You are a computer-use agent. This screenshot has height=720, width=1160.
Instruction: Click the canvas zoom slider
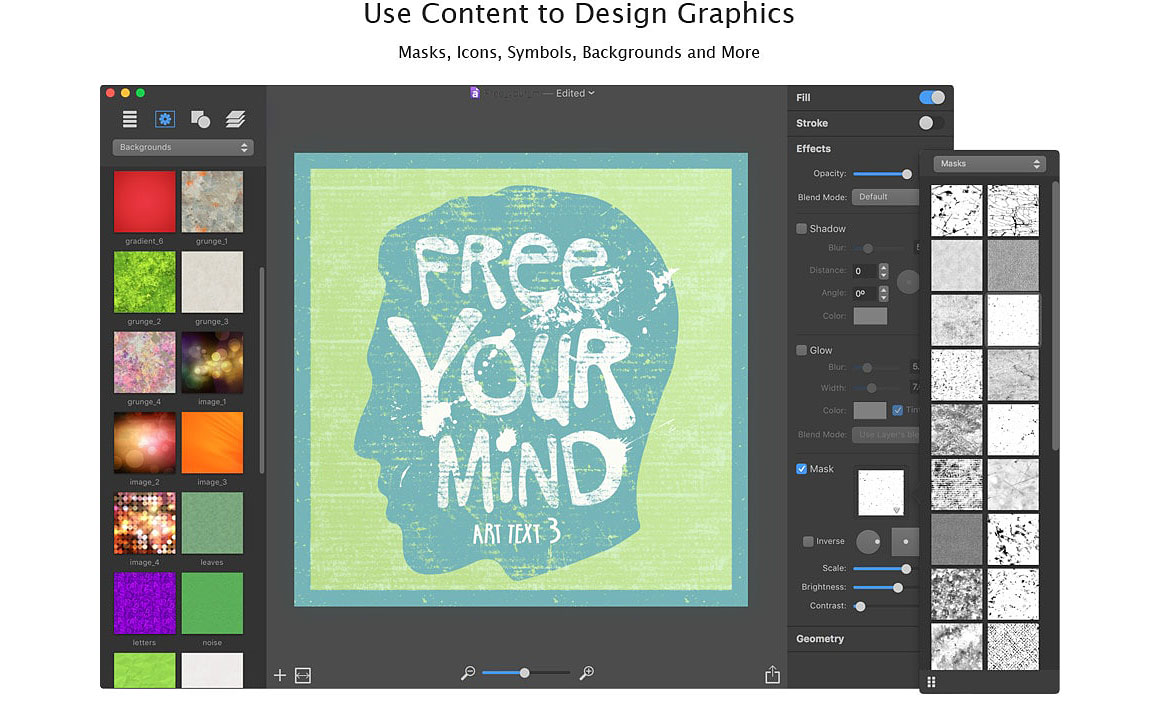click(525, 673)
